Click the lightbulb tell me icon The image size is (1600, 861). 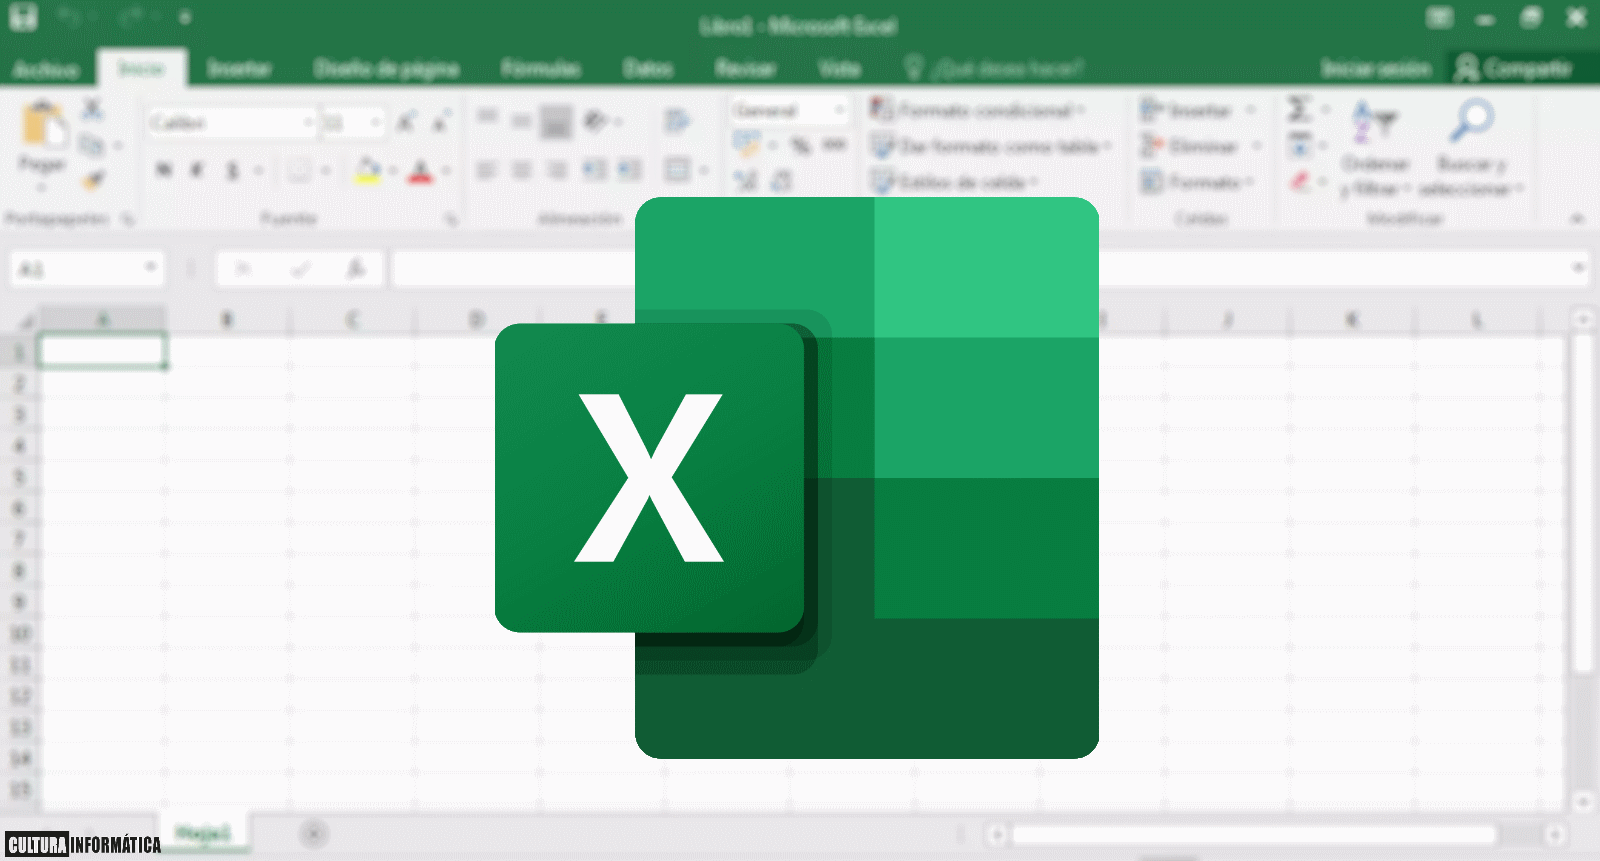coord(913,67)
